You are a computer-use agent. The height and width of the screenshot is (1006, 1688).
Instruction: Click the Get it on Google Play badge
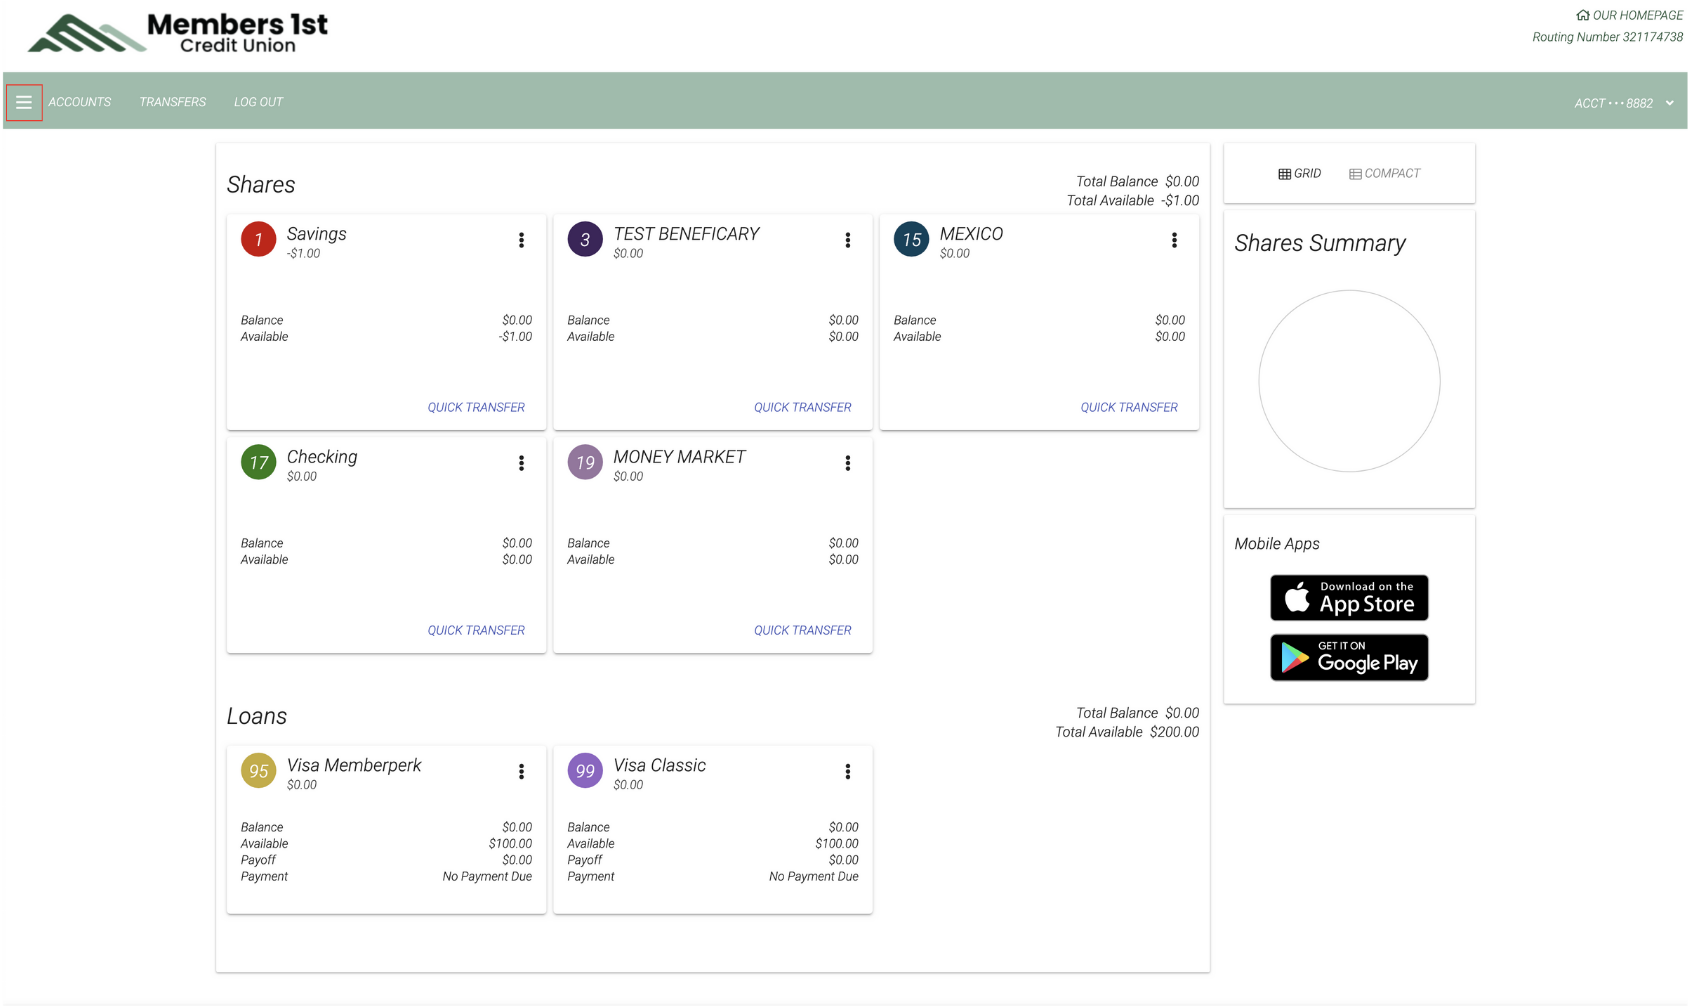[1349, 658]
